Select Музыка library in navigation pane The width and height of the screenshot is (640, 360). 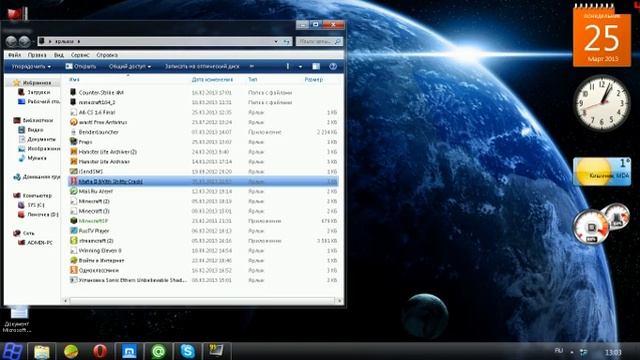pos(37,158)
